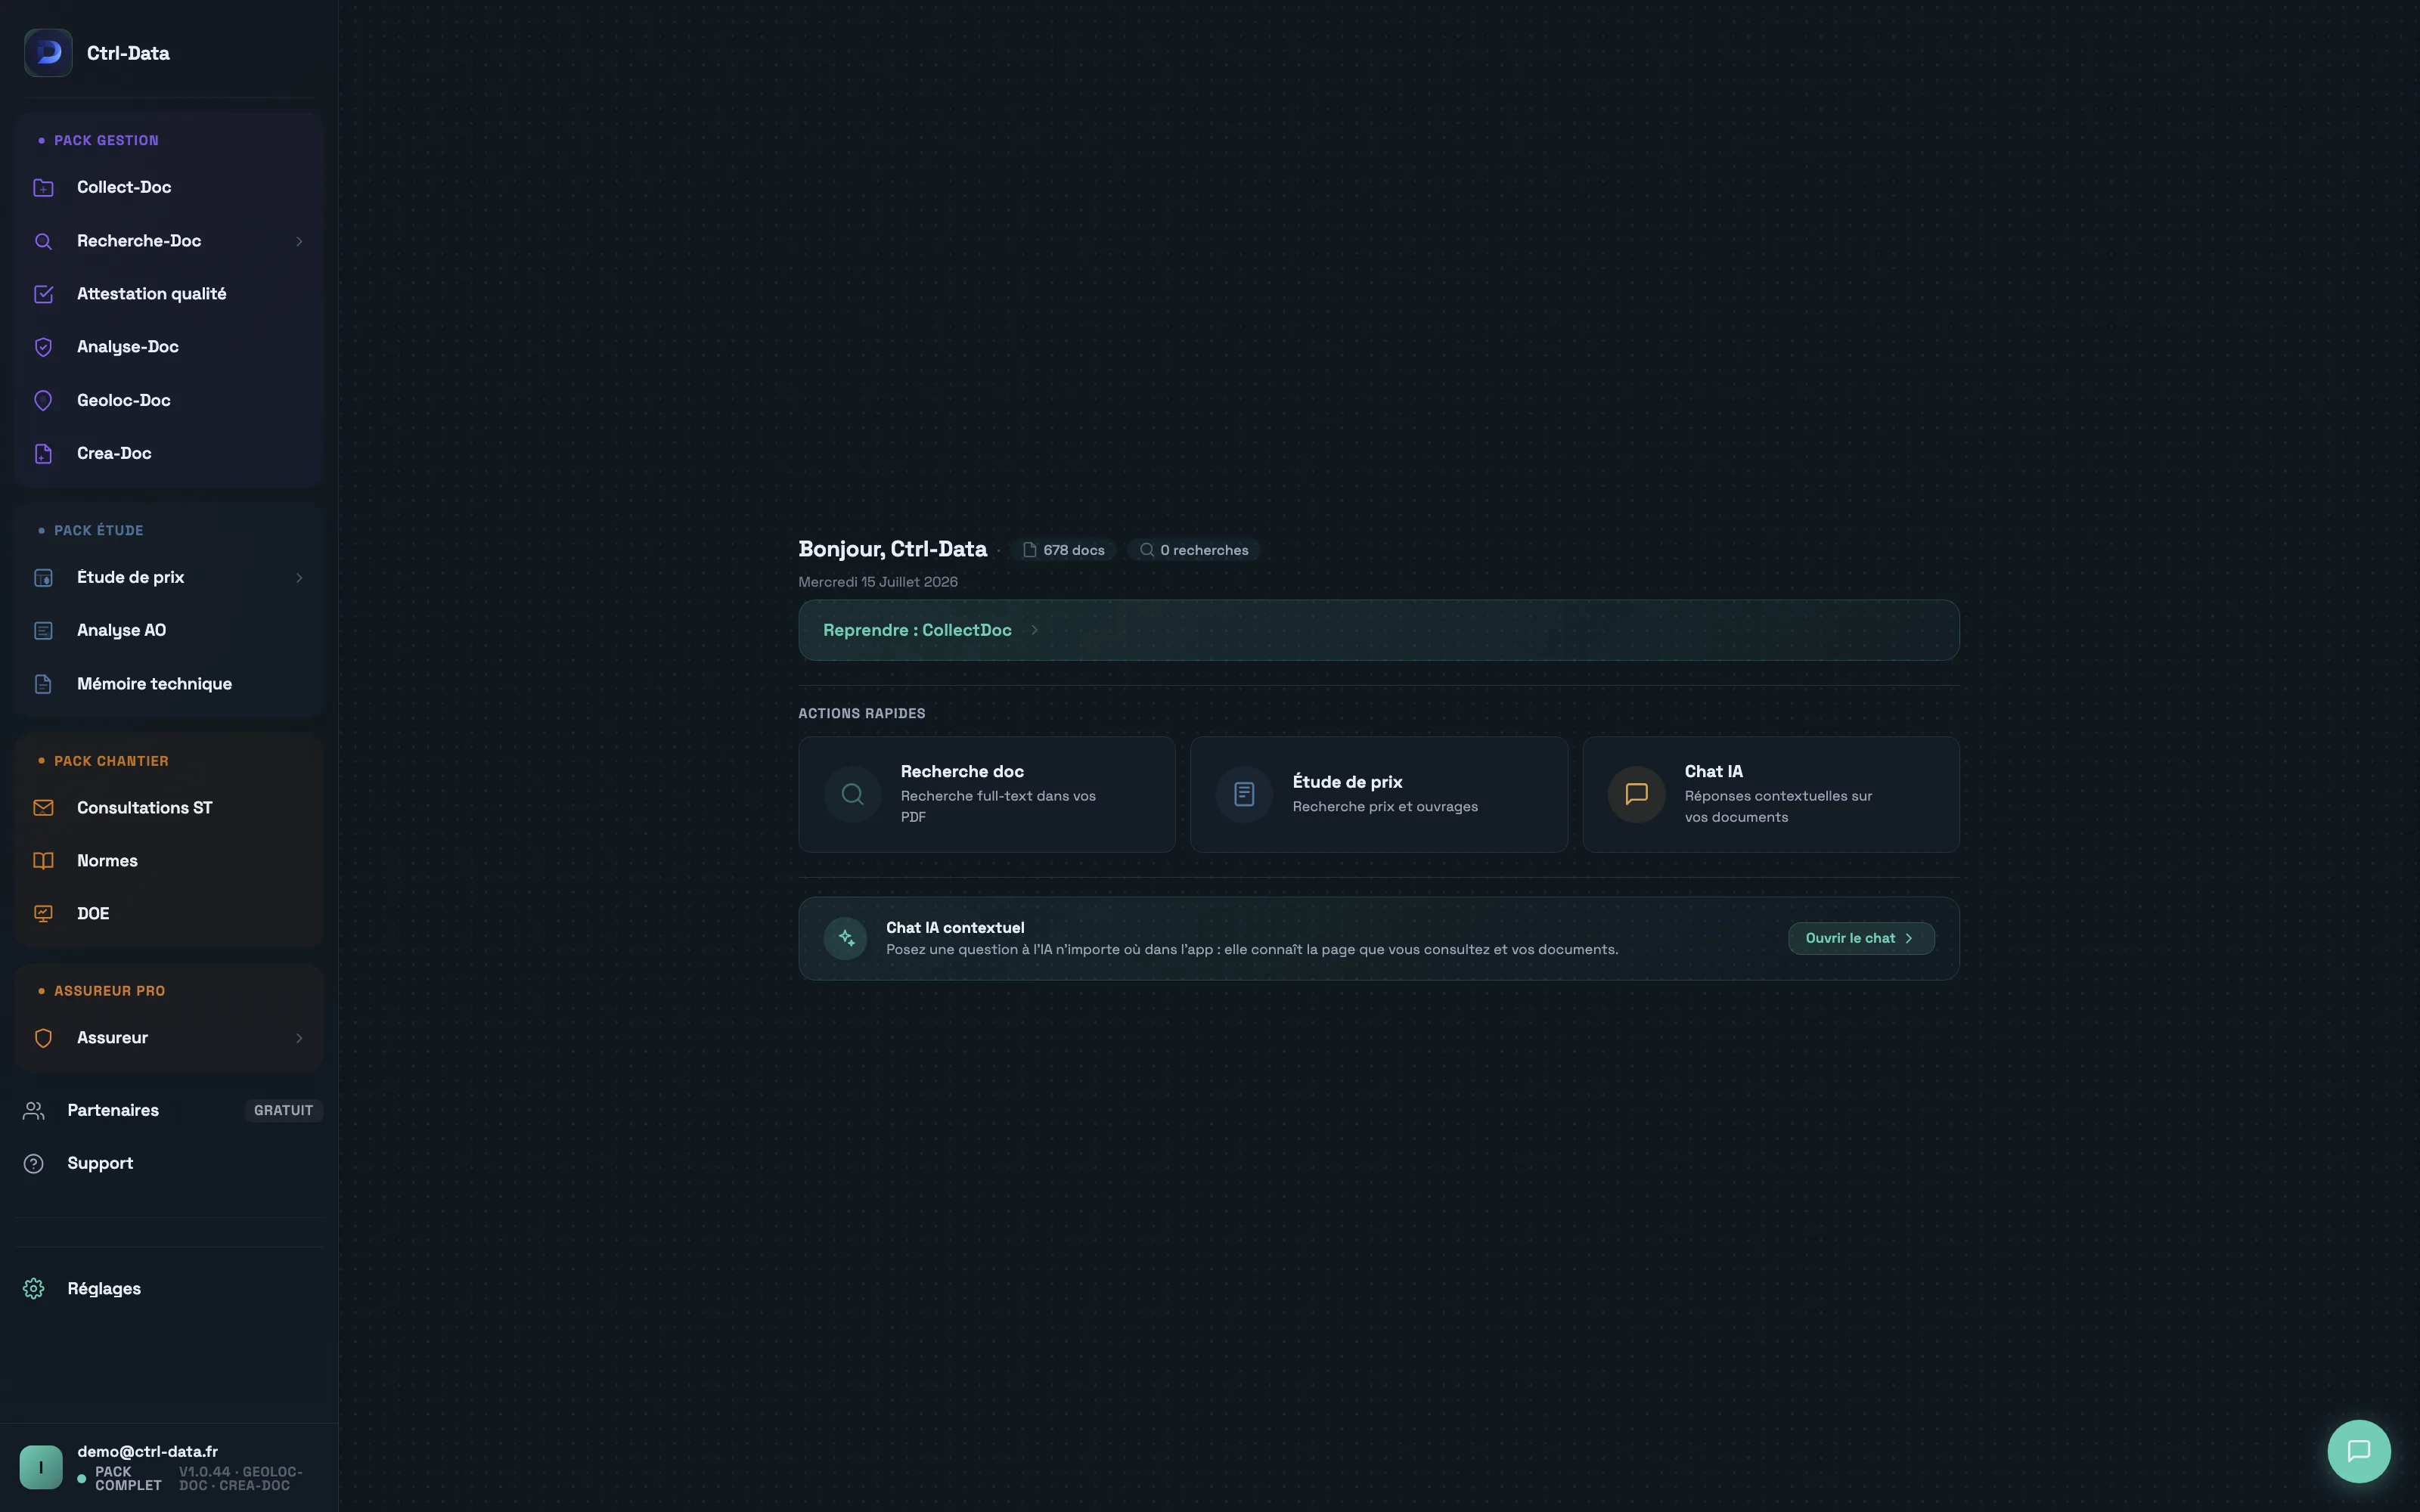
Task: Click the Réglages gear icon
Action: tap(33, 1288)
